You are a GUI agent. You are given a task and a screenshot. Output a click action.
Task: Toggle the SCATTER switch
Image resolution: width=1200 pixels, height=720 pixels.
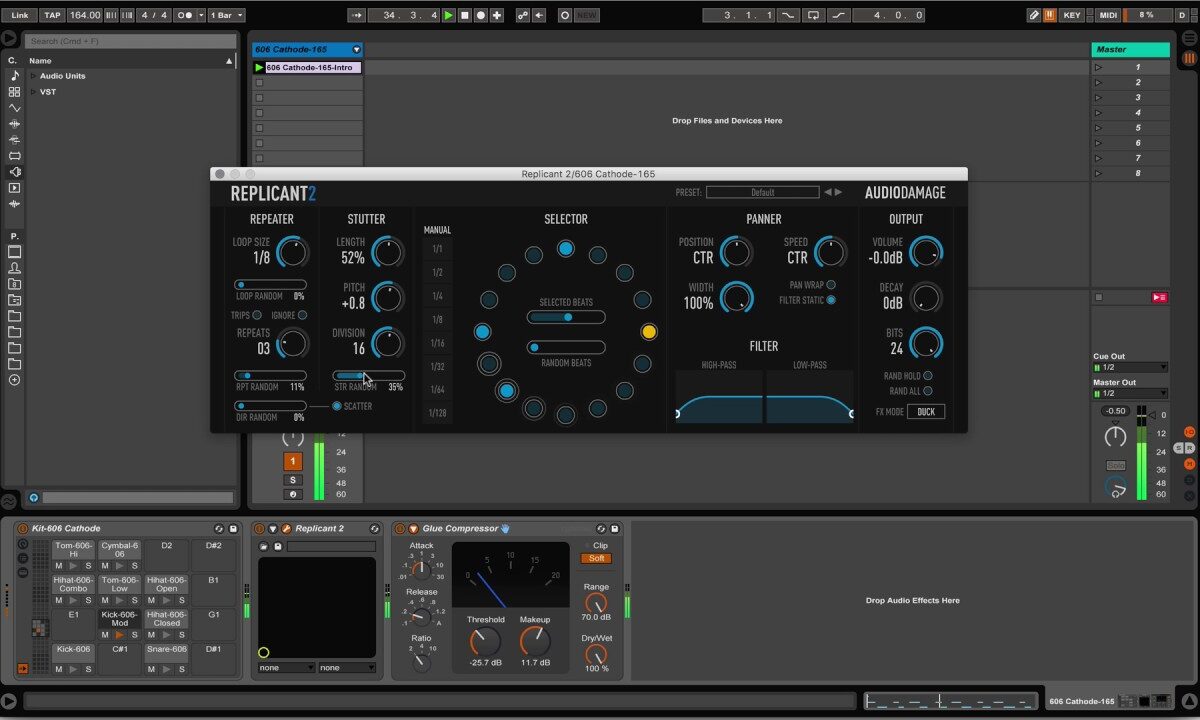pyautogui.click(x=337, y=406)
